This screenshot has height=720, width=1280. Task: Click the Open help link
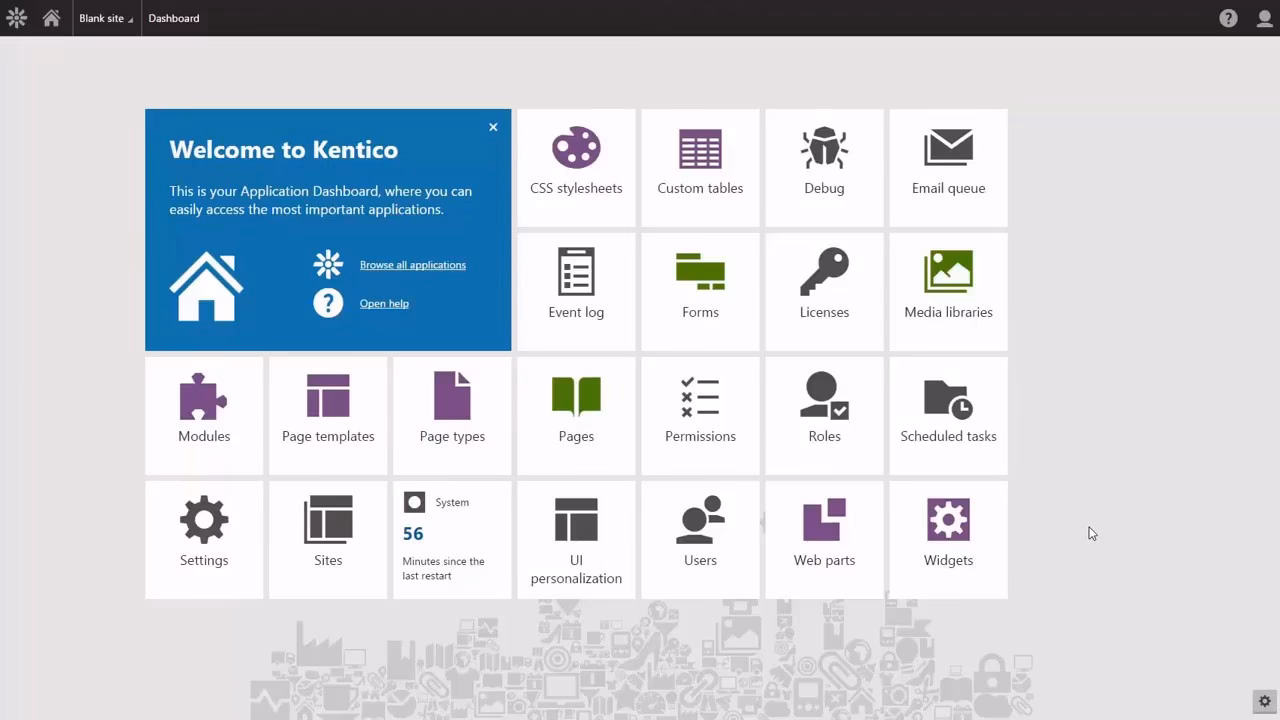[x=384, y=303]
